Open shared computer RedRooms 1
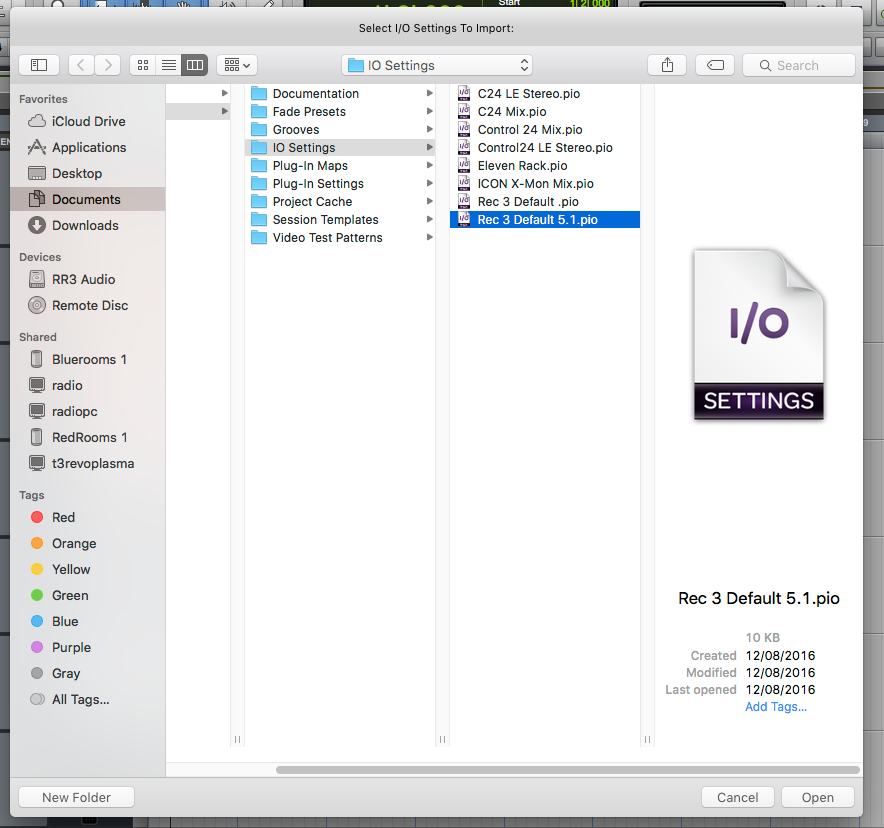Viewport: 884px width, 828px height. coord(87,437)
